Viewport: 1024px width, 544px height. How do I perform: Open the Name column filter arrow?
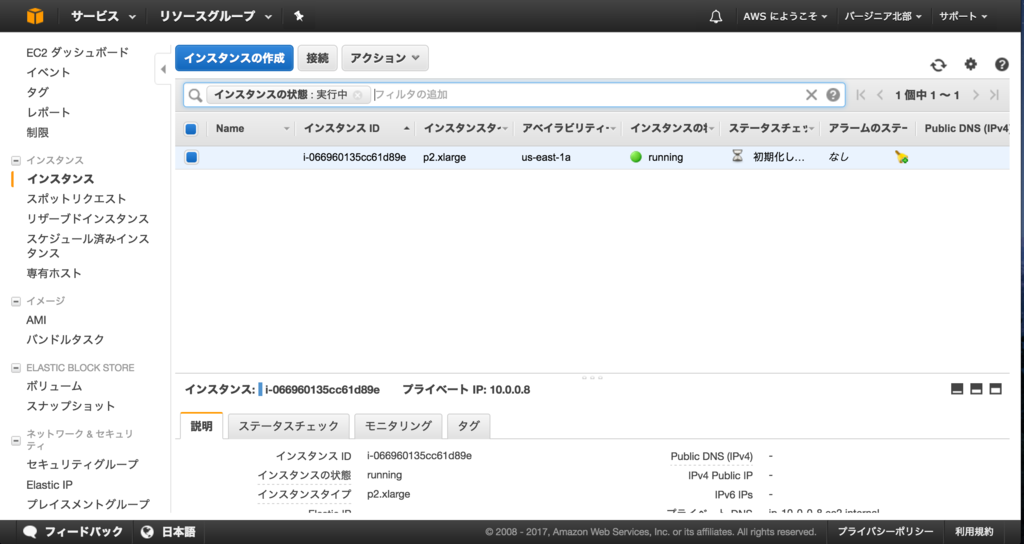(x=286, y=129)
